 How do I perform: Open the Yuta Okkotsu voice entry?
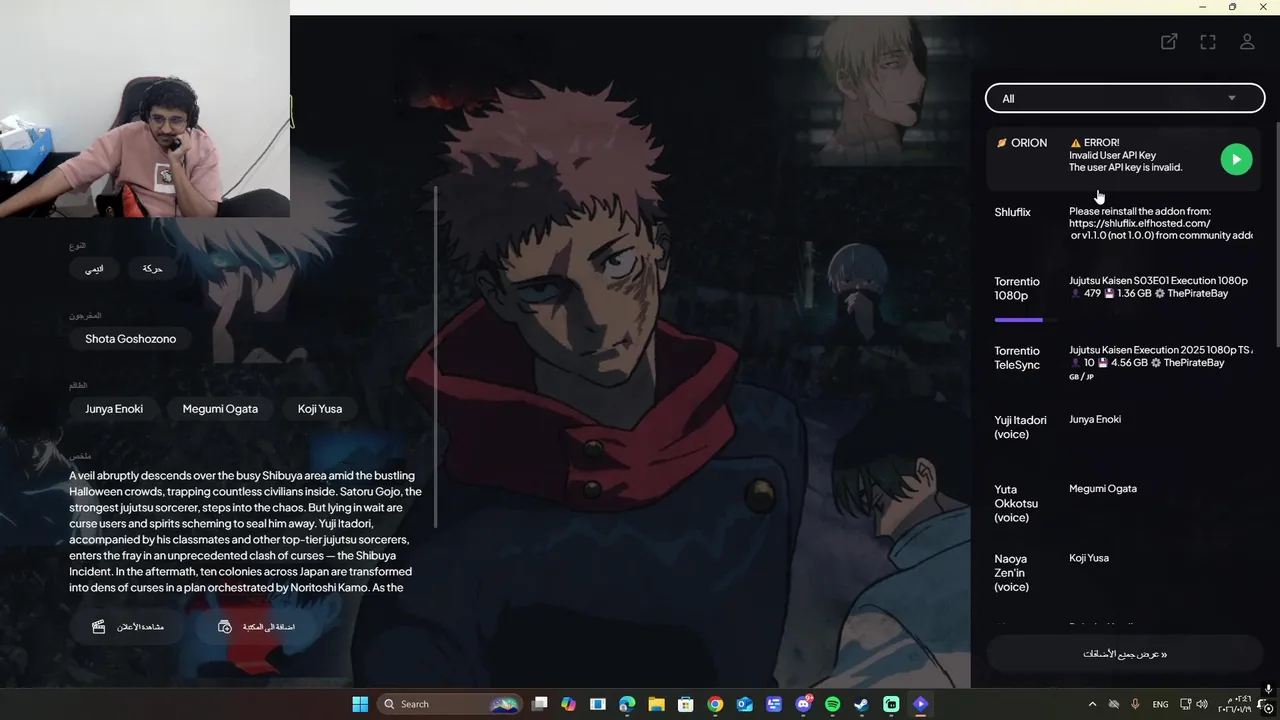1125,503
